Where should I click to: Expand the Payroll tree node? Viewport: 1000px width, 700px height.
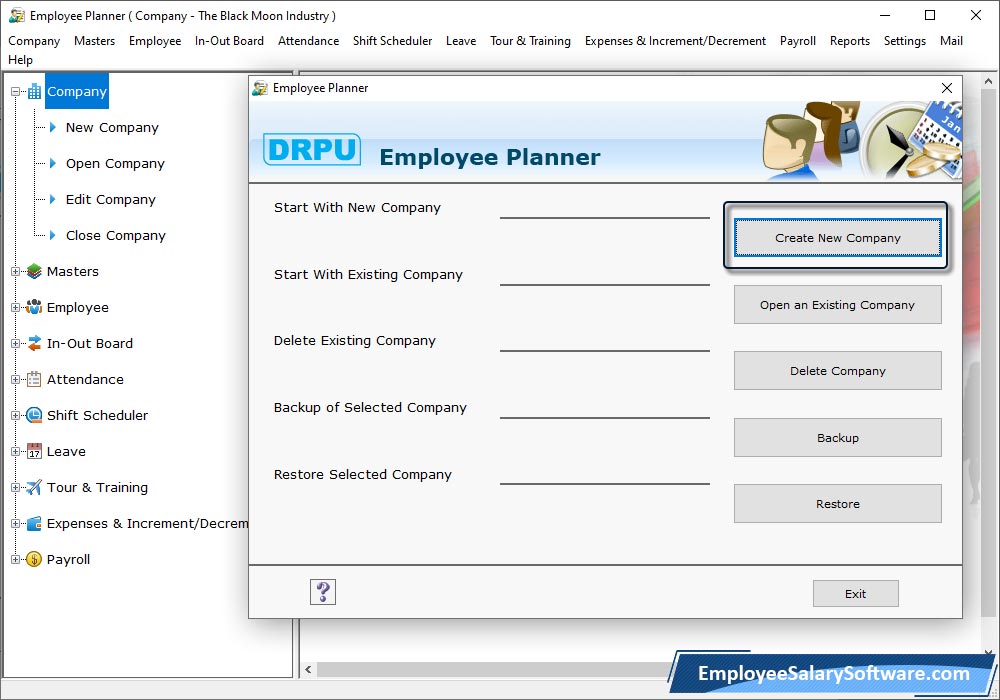point(15,560)
